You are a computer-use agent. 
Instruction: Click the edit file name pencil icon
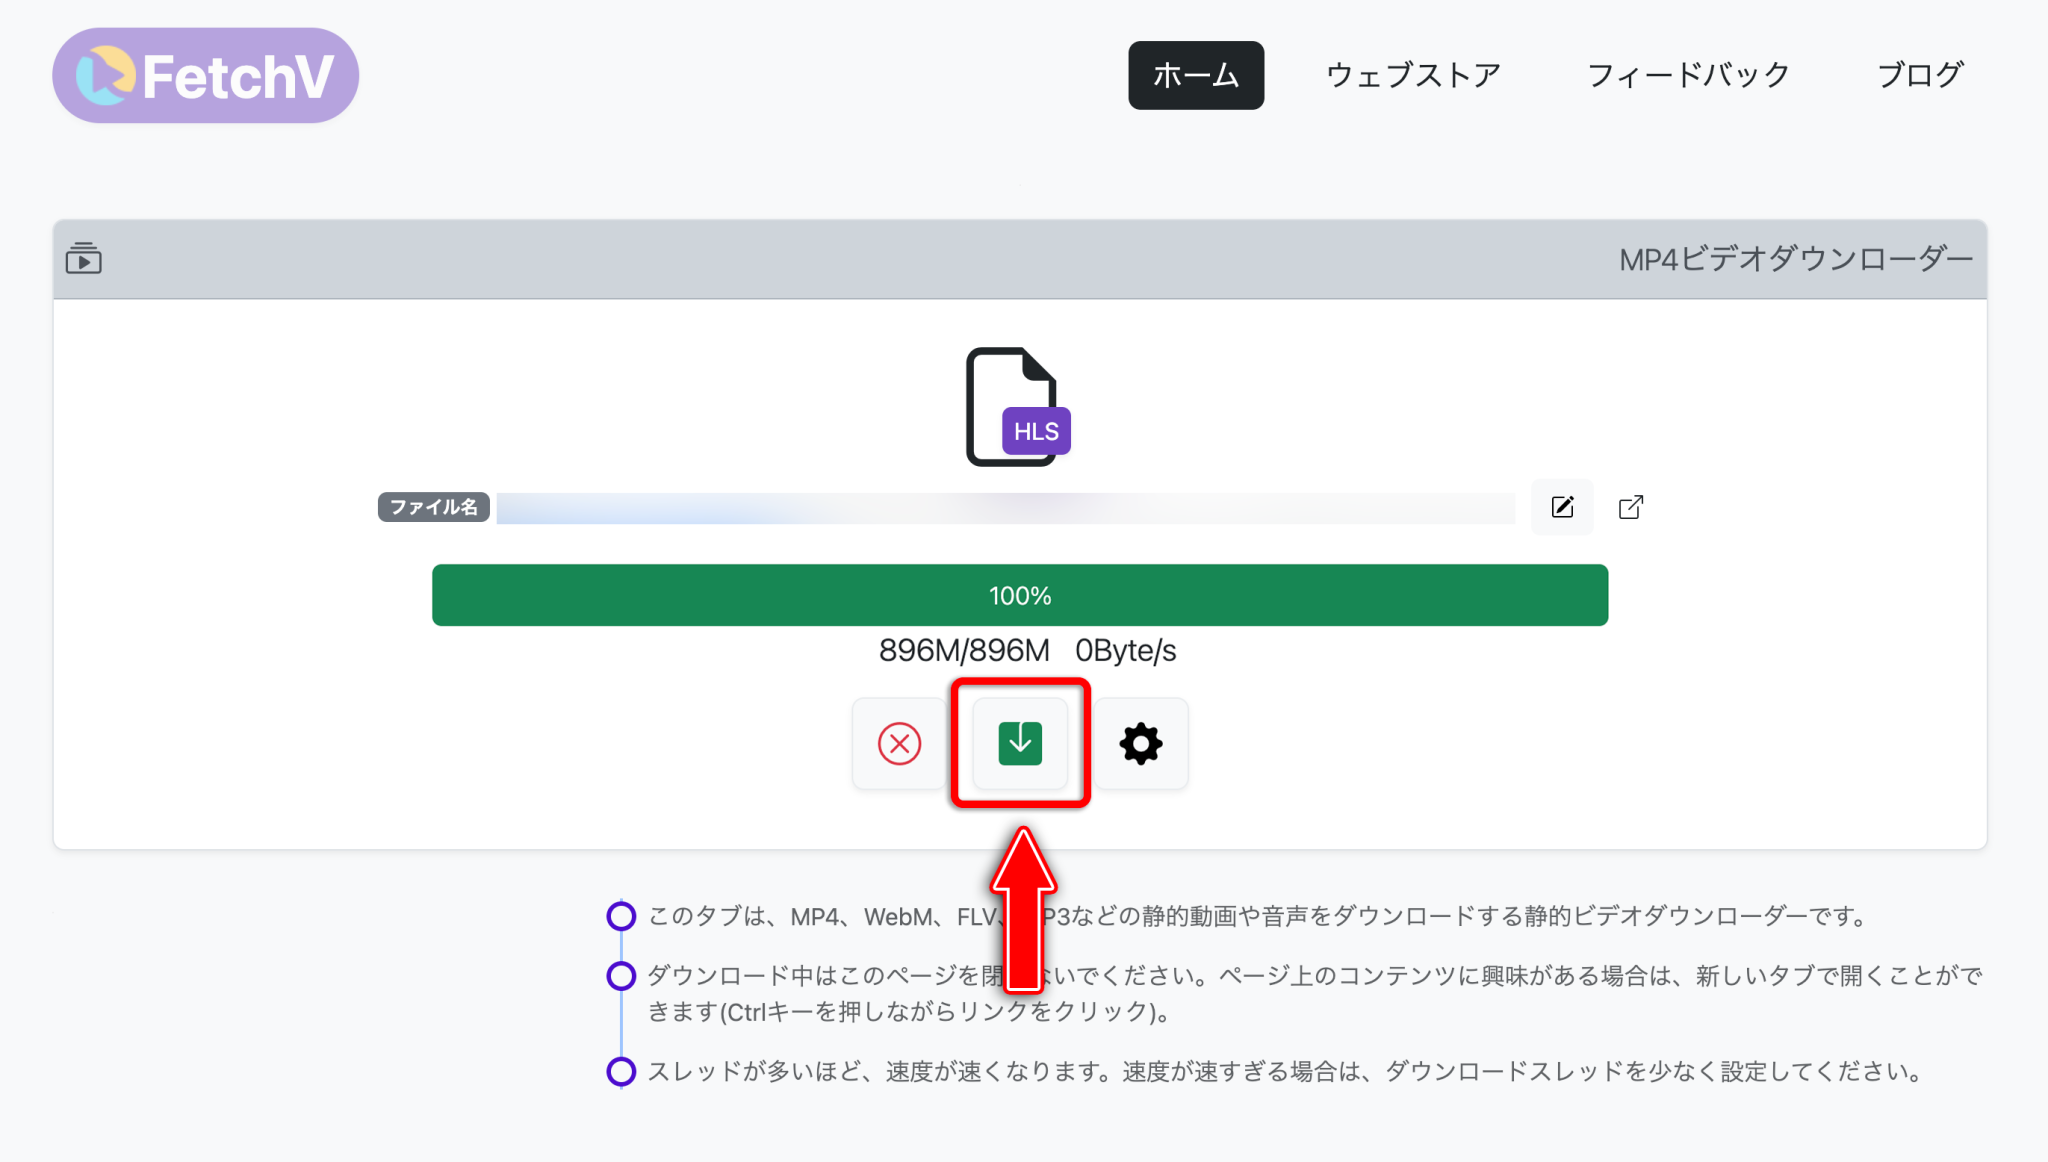(1562, 507)
